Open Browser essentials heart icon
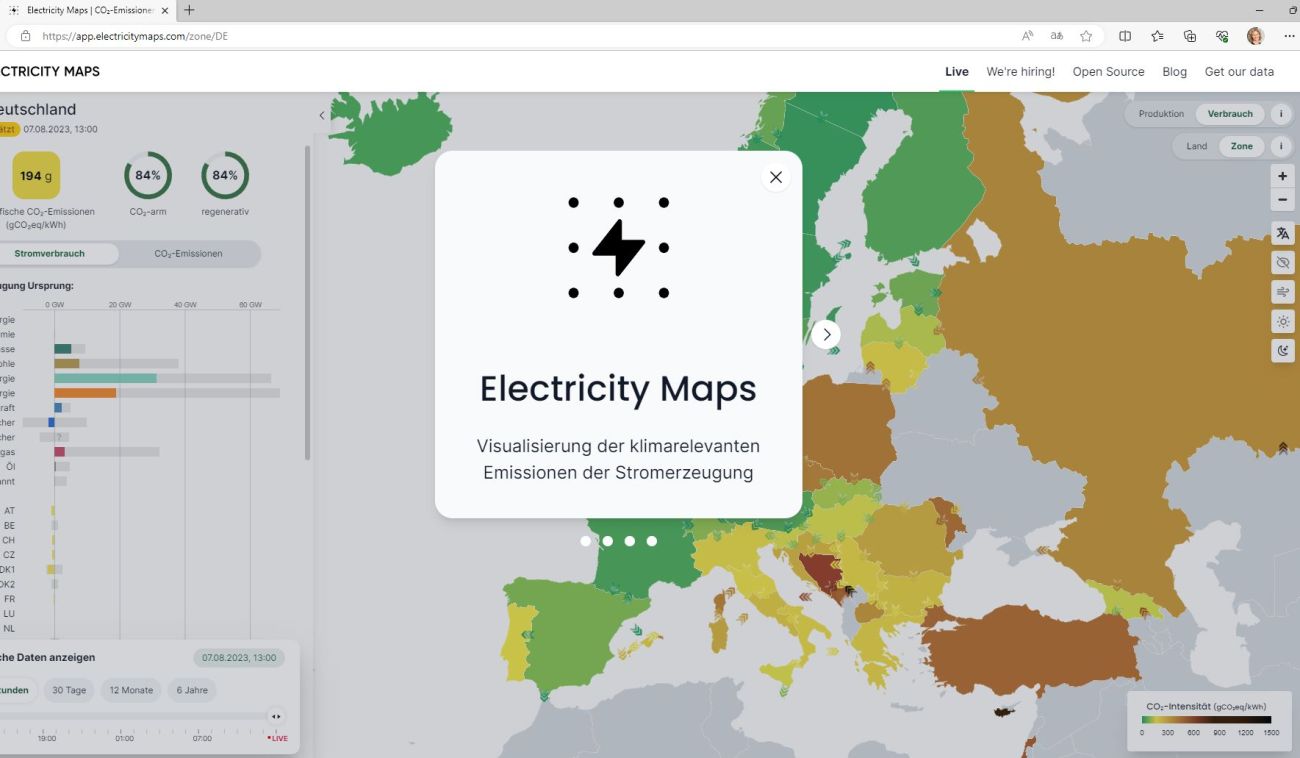Screen dimensions: 1300x758 coord(1222,36)
